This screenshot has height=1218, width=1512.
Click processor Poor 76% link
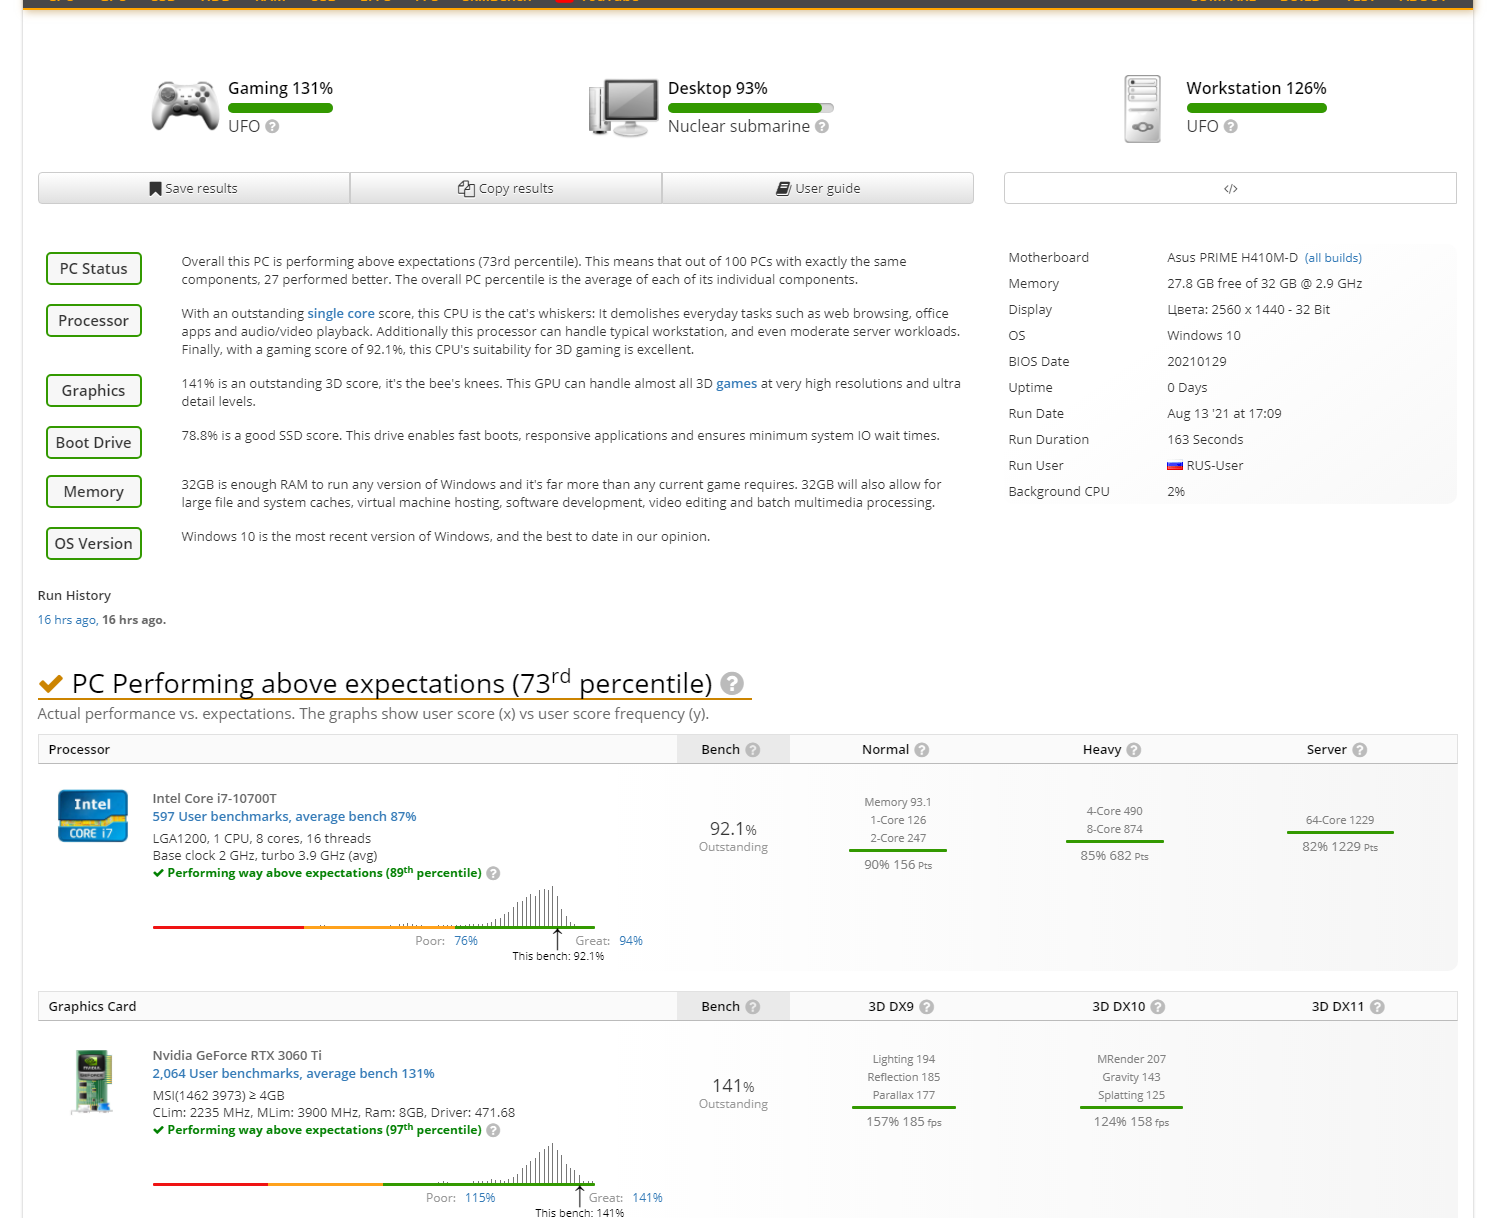(466, 941)
